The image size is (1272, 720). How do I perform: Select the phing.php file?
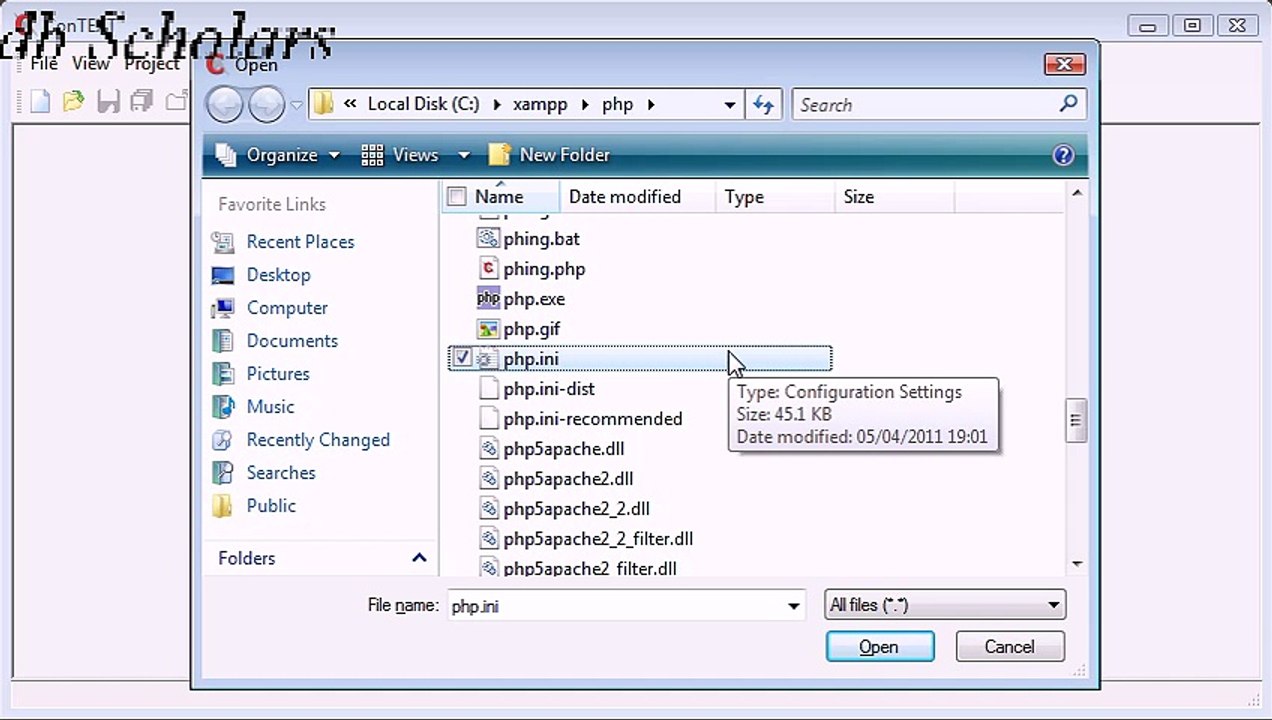pos(544,269)
